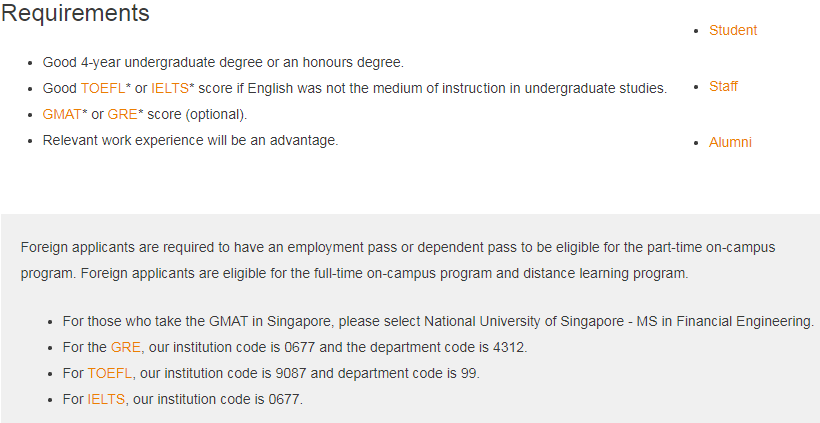The height and width of the screenshot is (423, 820).
Task: Click GRE link next to institution code 0677
Action: 126,347
